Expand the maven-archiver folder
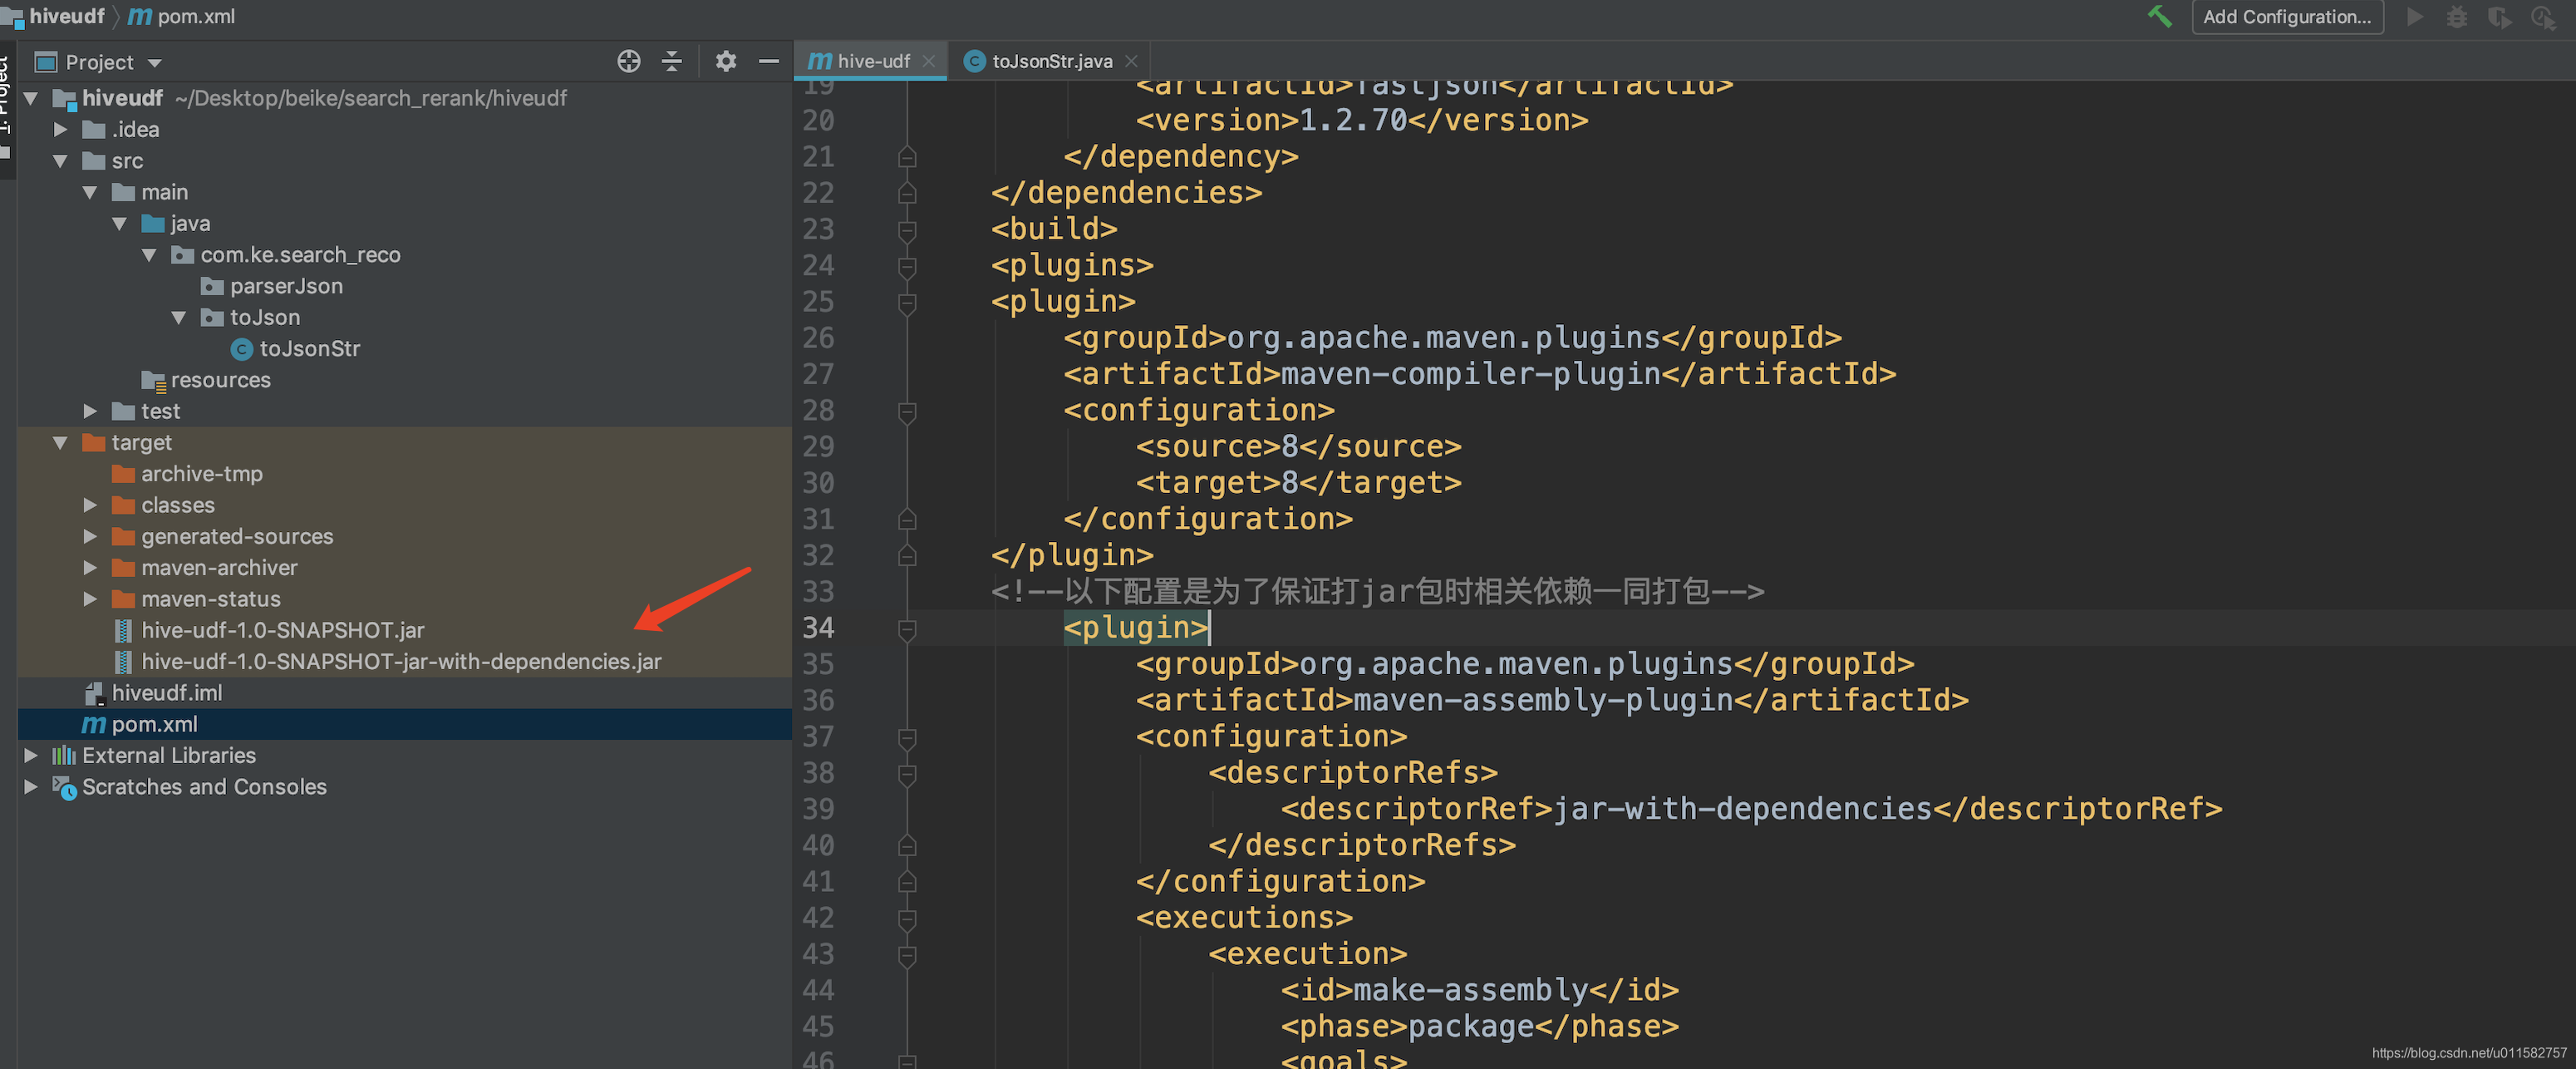This screenshot has height=1069, width=2576. 91,567
